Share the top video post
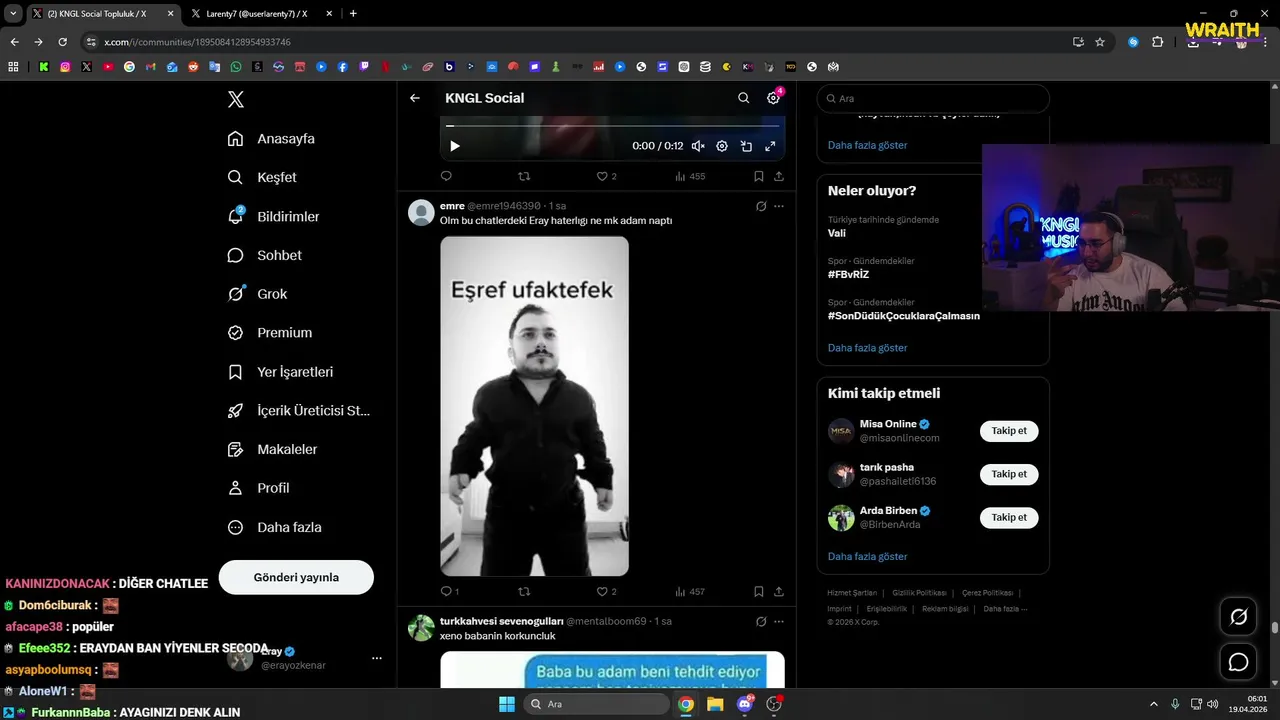 [779, 176]
